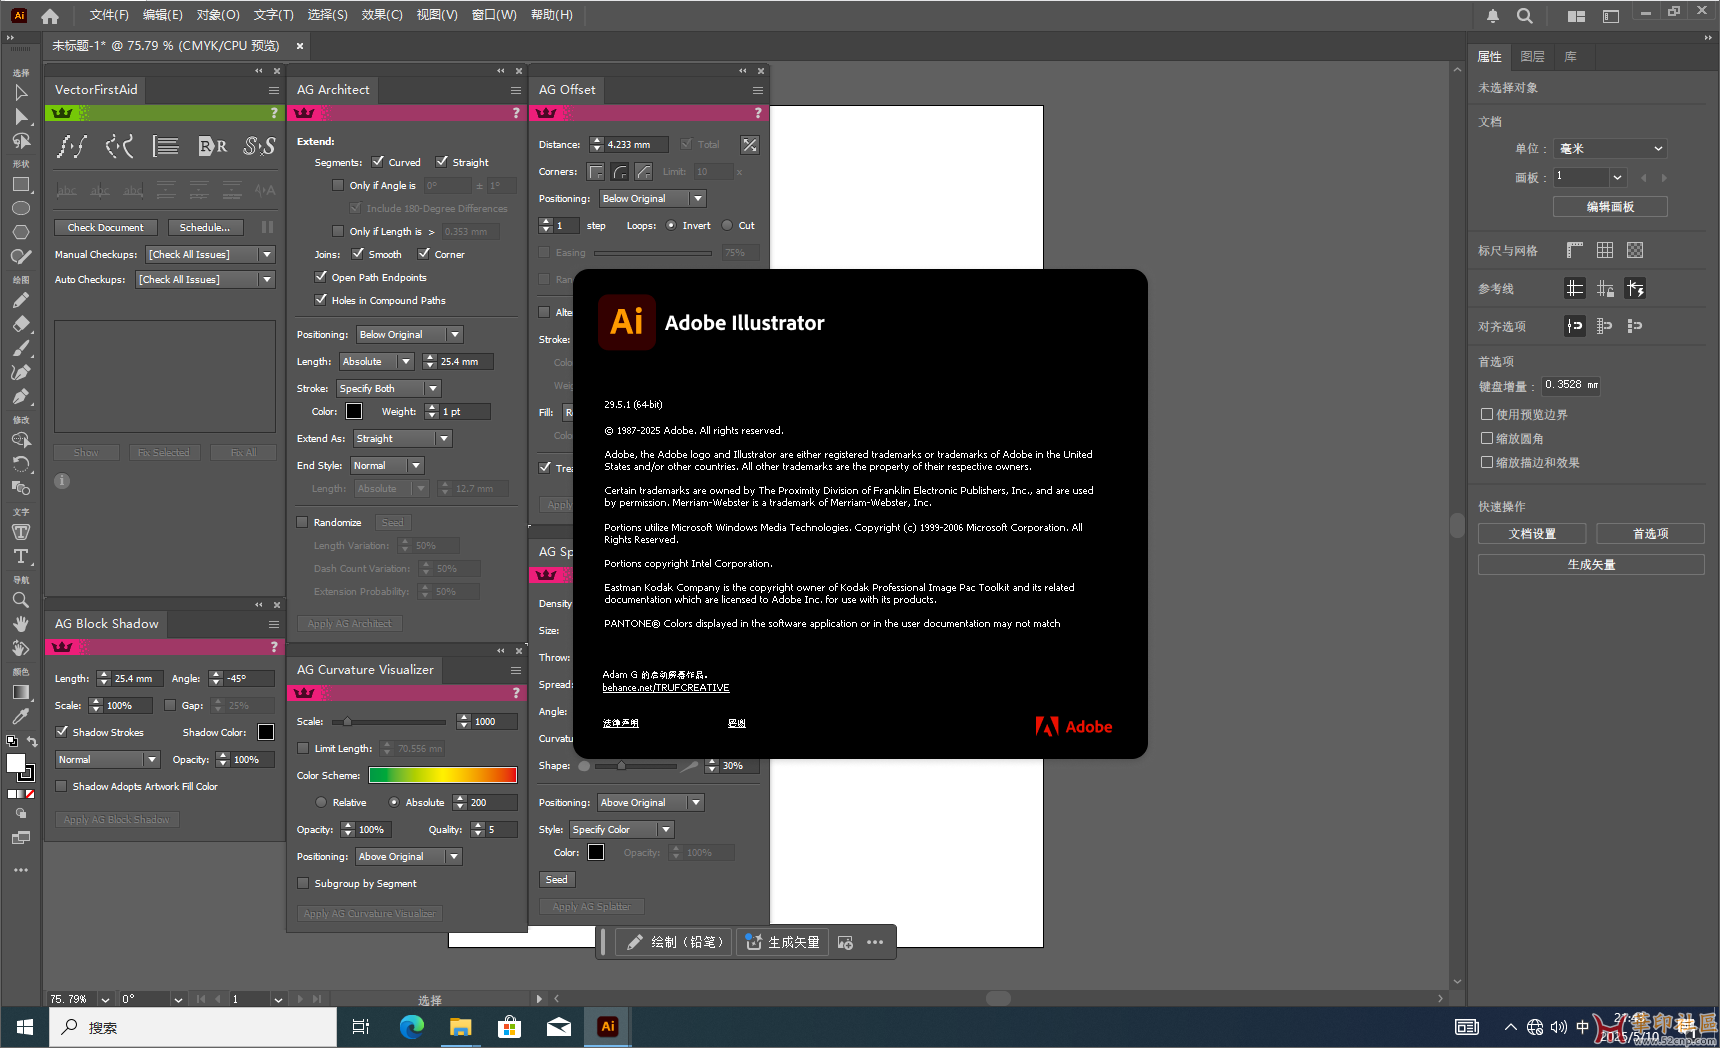The height and width of the screenshot is (1048, 1720).
Task: Switch to the 图层 panel tab
Action: tap(1531, 57)
